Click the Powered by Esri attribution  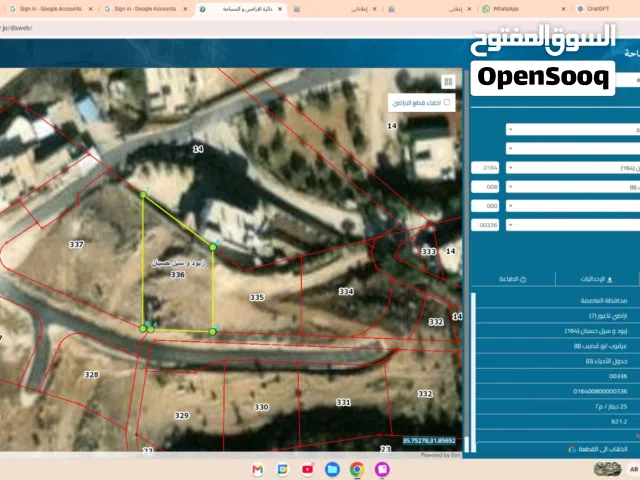[x=440, y=455]
